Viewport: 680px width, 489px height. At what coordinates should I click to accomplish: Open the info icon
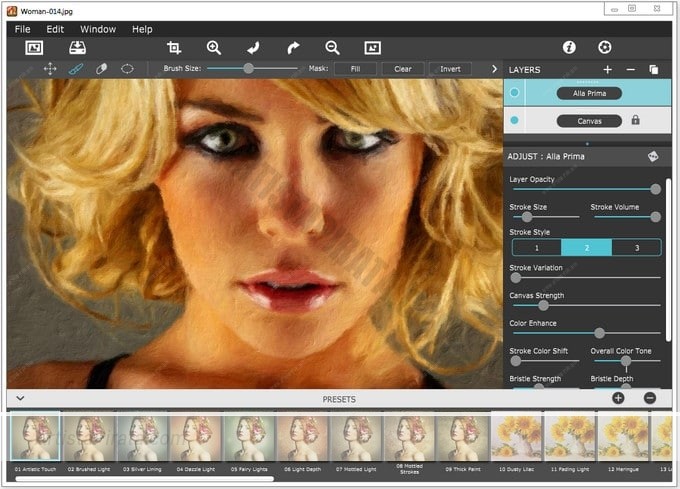[569, 47]
